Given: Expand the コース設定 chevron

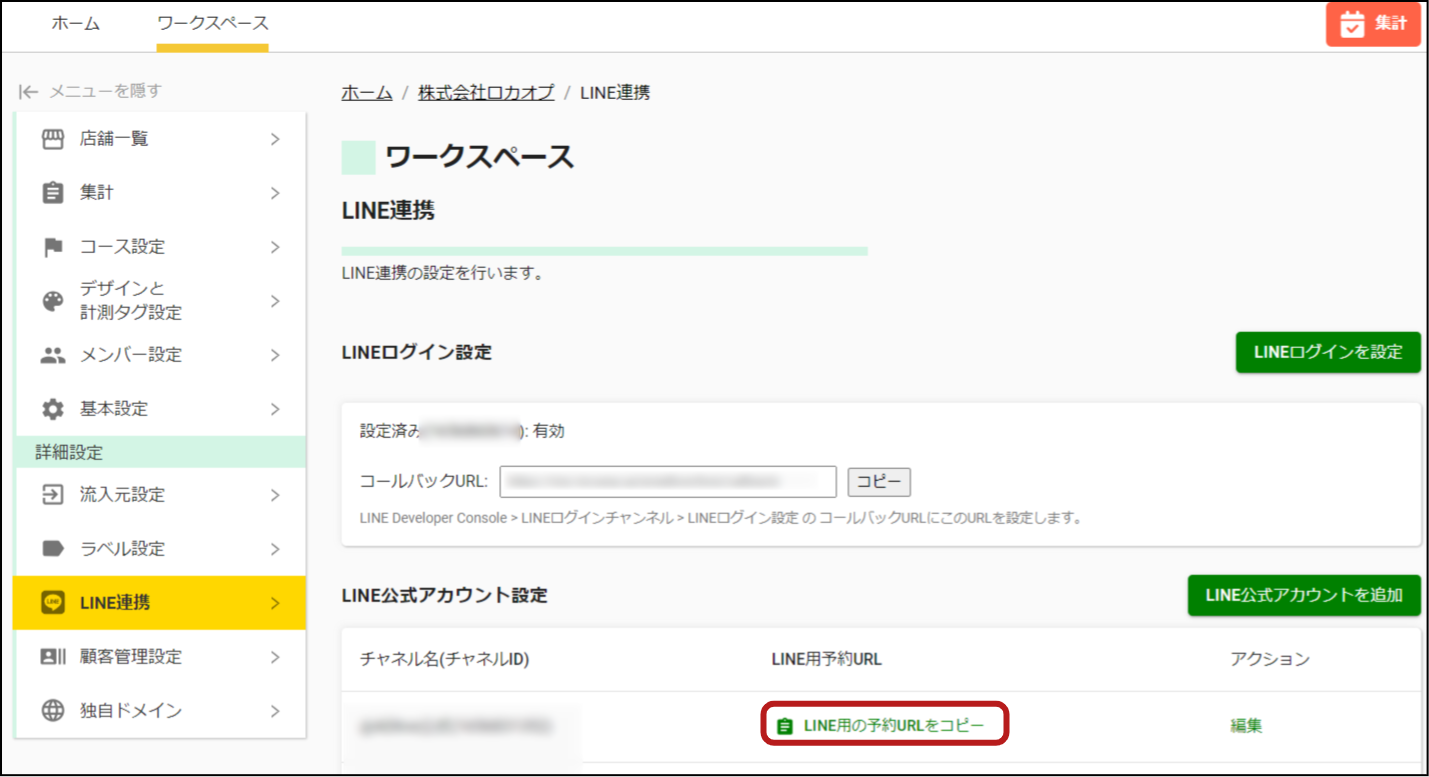Looking at the screenshot, I should point(275,247).
